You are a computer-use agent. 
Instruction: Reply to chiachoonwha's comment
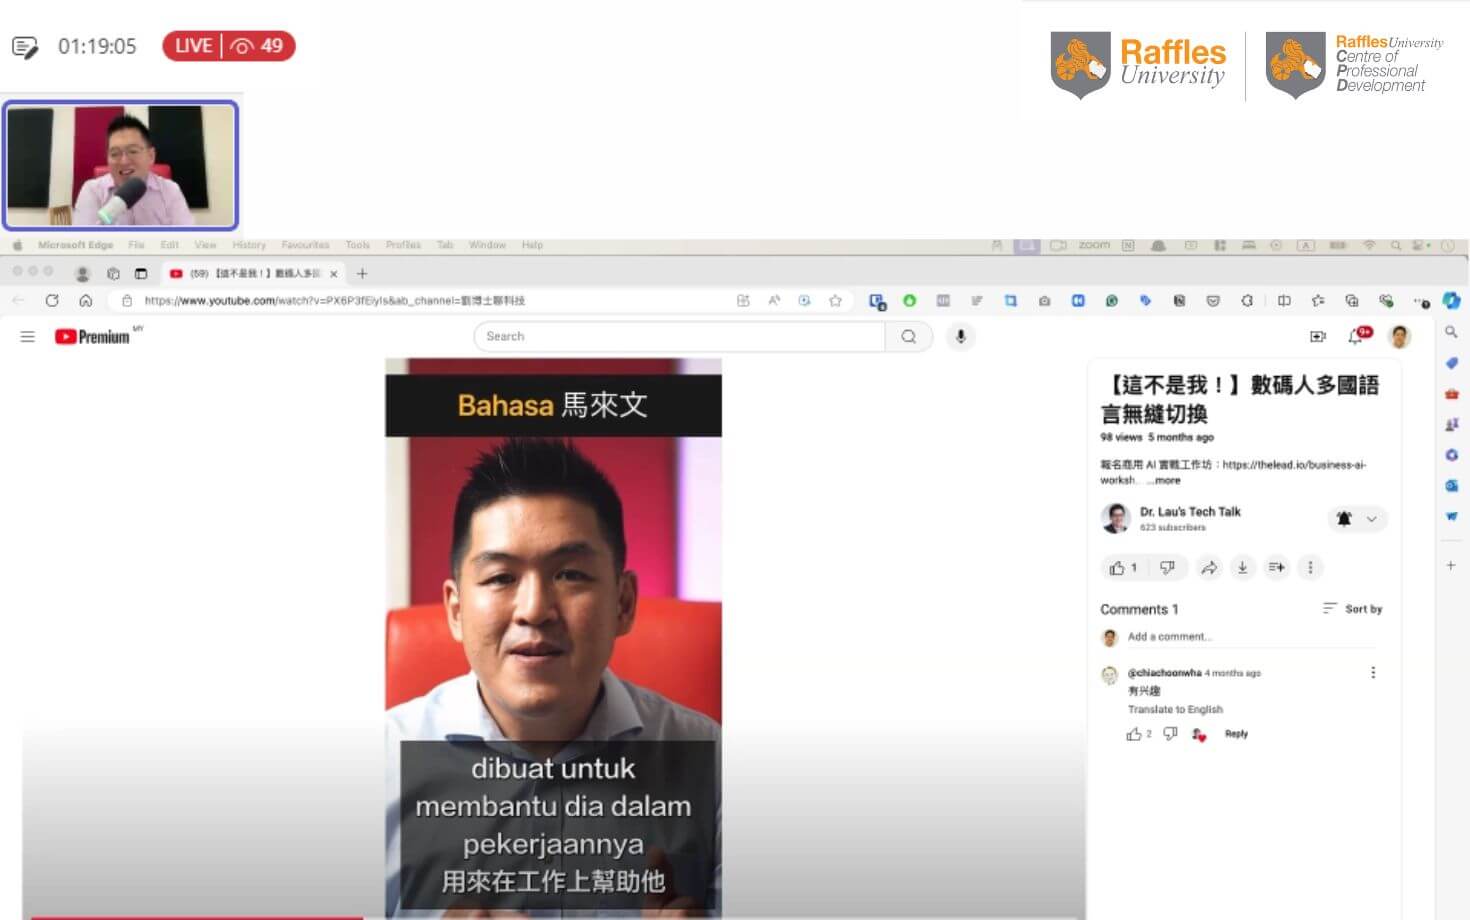pos(1236,734)
